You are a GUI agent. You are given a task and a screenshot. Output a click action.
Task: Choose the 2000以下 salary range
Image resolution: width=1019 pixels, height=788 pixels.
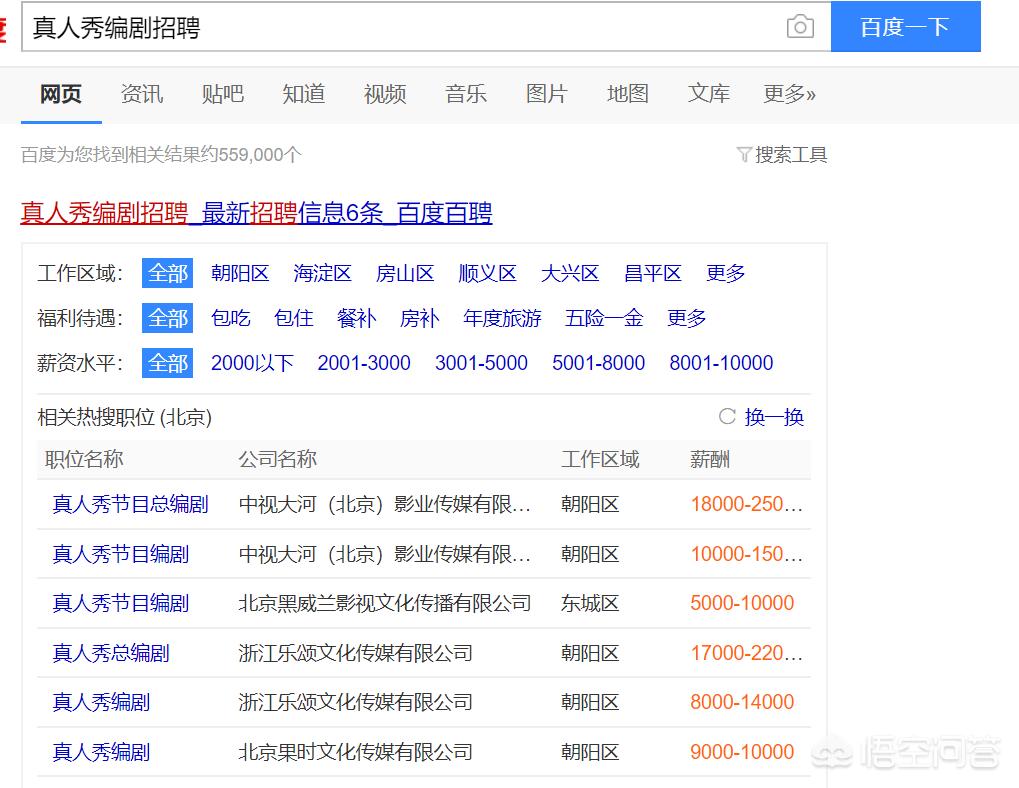click(x=252, y=362)
